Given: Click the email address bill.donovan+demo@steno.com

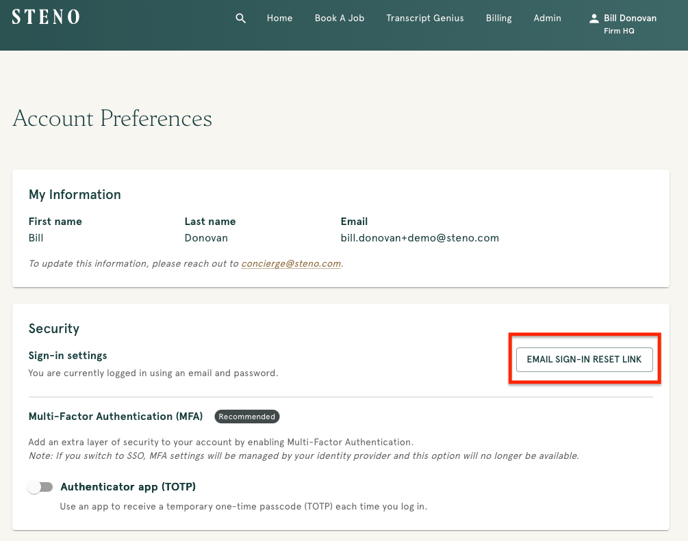Looking at the screenshot, I should coord(419,238).
